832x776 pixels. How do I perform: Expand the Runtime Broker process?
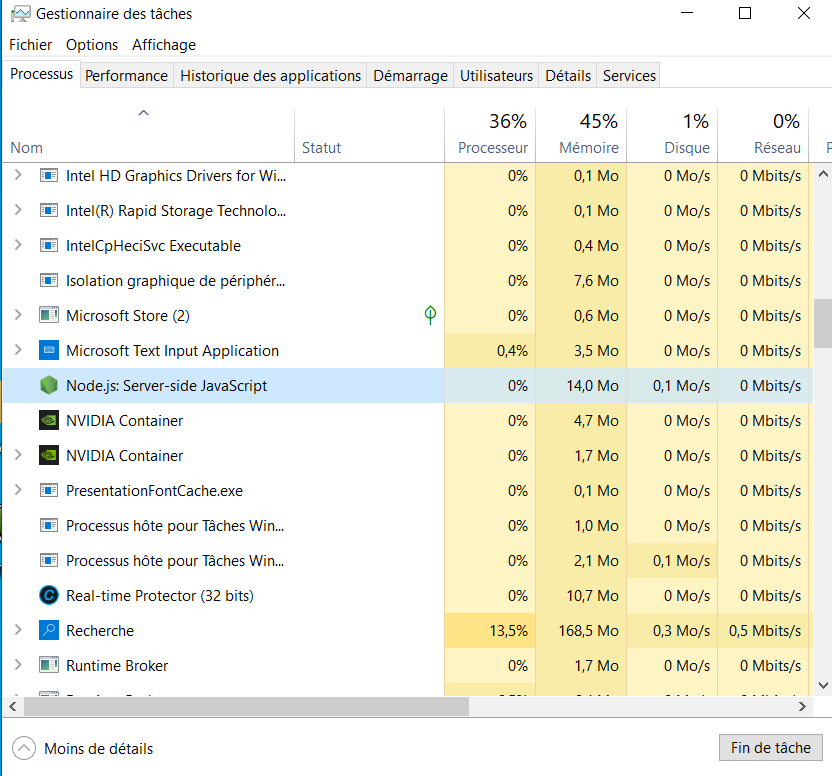pyautogui.click(x=18, y=665)
